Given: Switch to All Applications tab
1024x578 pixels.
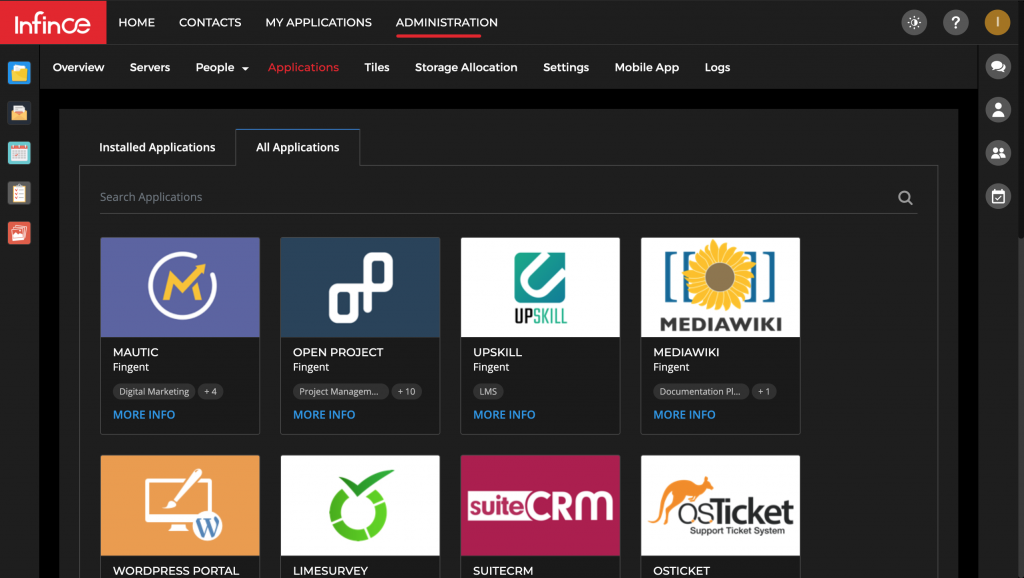Looking at the screenshot, I should (x=298, y=148).
